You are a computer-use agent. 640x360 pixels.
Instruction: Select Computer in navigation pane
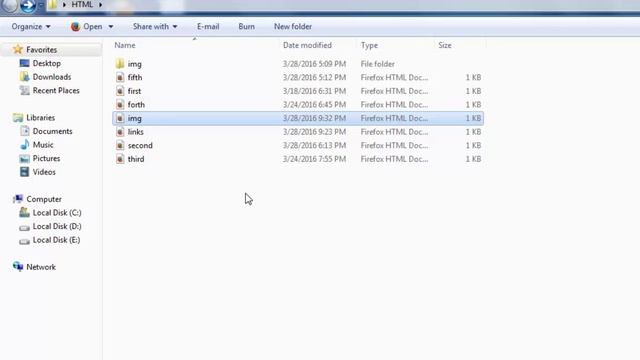44,199
